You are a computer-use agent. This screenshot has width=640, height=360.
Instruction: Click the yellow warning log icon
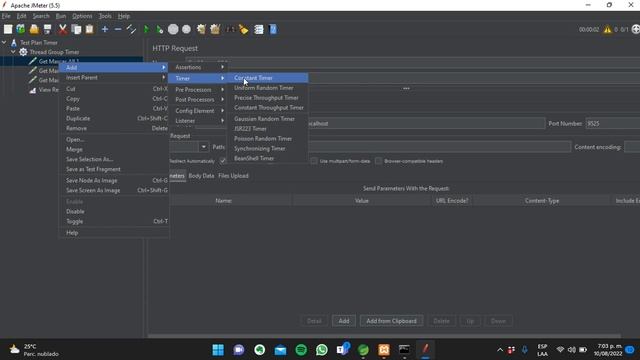608,29
